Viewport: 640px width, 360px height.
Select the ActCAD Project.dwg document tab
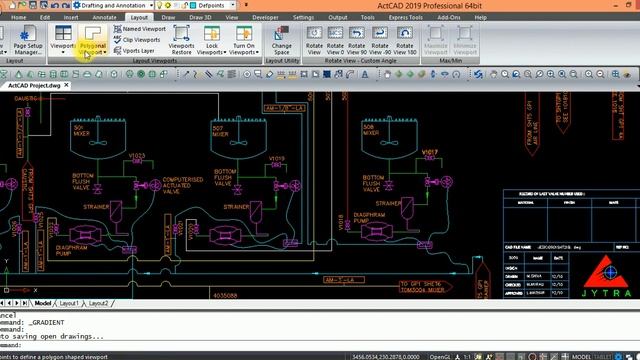click(34, 85)
